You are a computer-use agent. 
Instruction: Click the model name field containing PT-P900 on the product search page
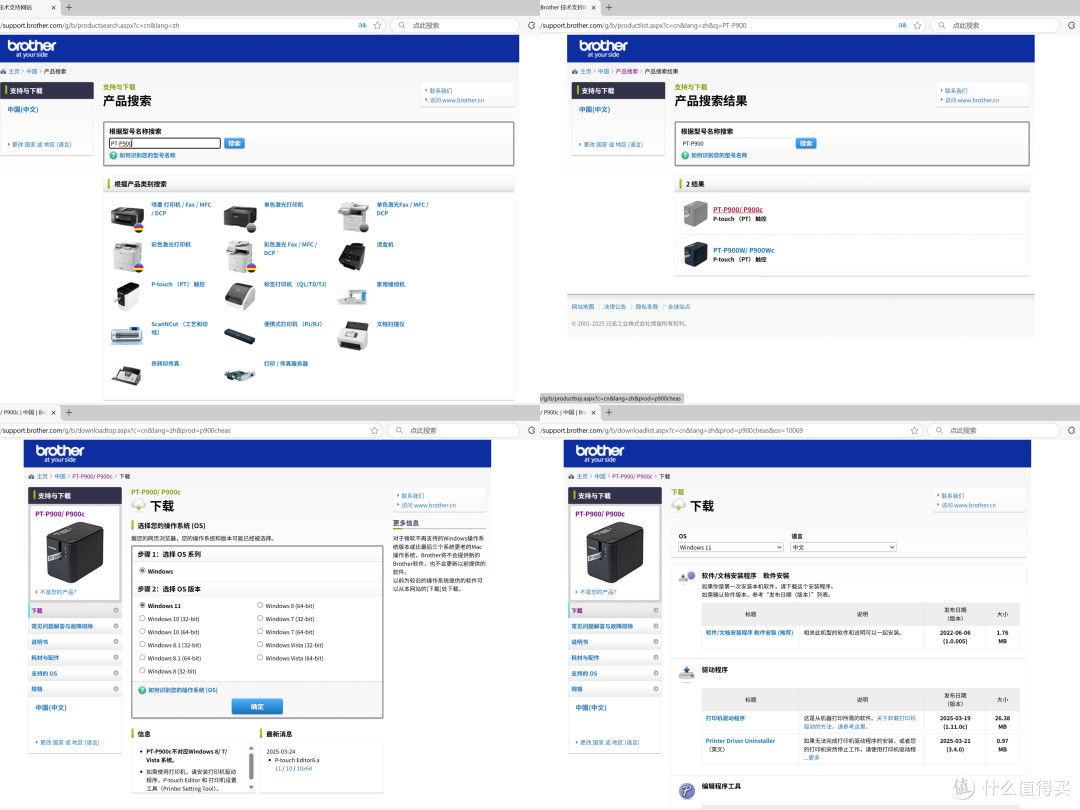point(165,143)
